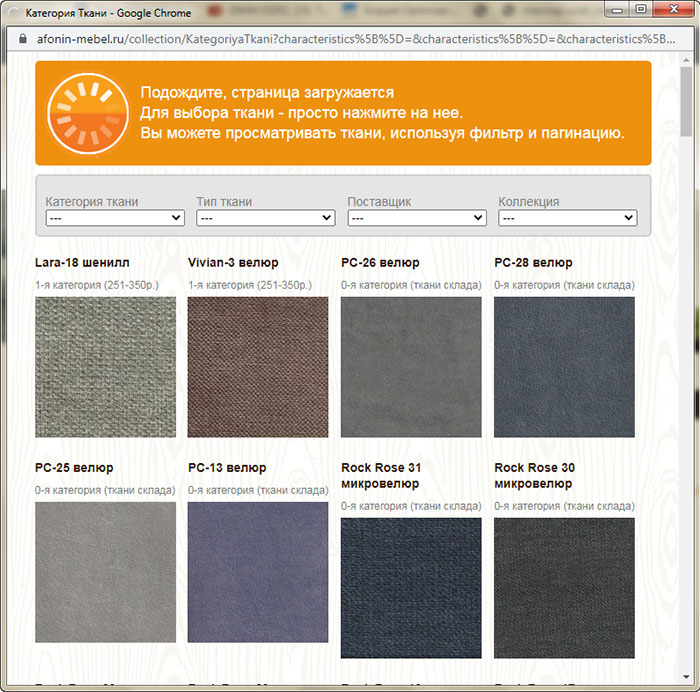The height and width of the screenshot is (692, 700).
Task: Click 0-я категория text under PC-26
Action: tap(411, 285)
